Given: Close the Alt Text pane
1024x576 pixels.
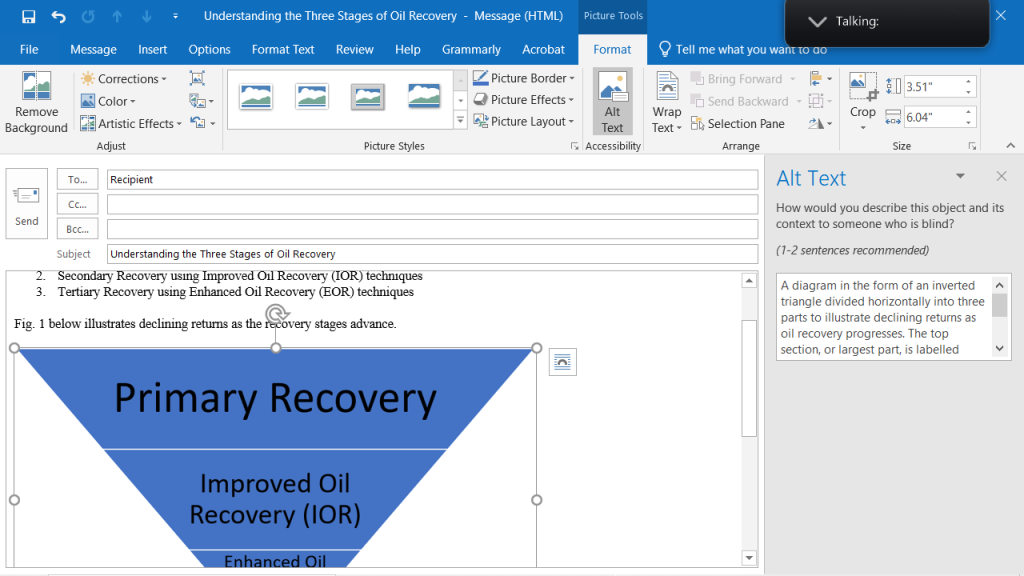Looking at the screenshot, I should coord(1001,176).
